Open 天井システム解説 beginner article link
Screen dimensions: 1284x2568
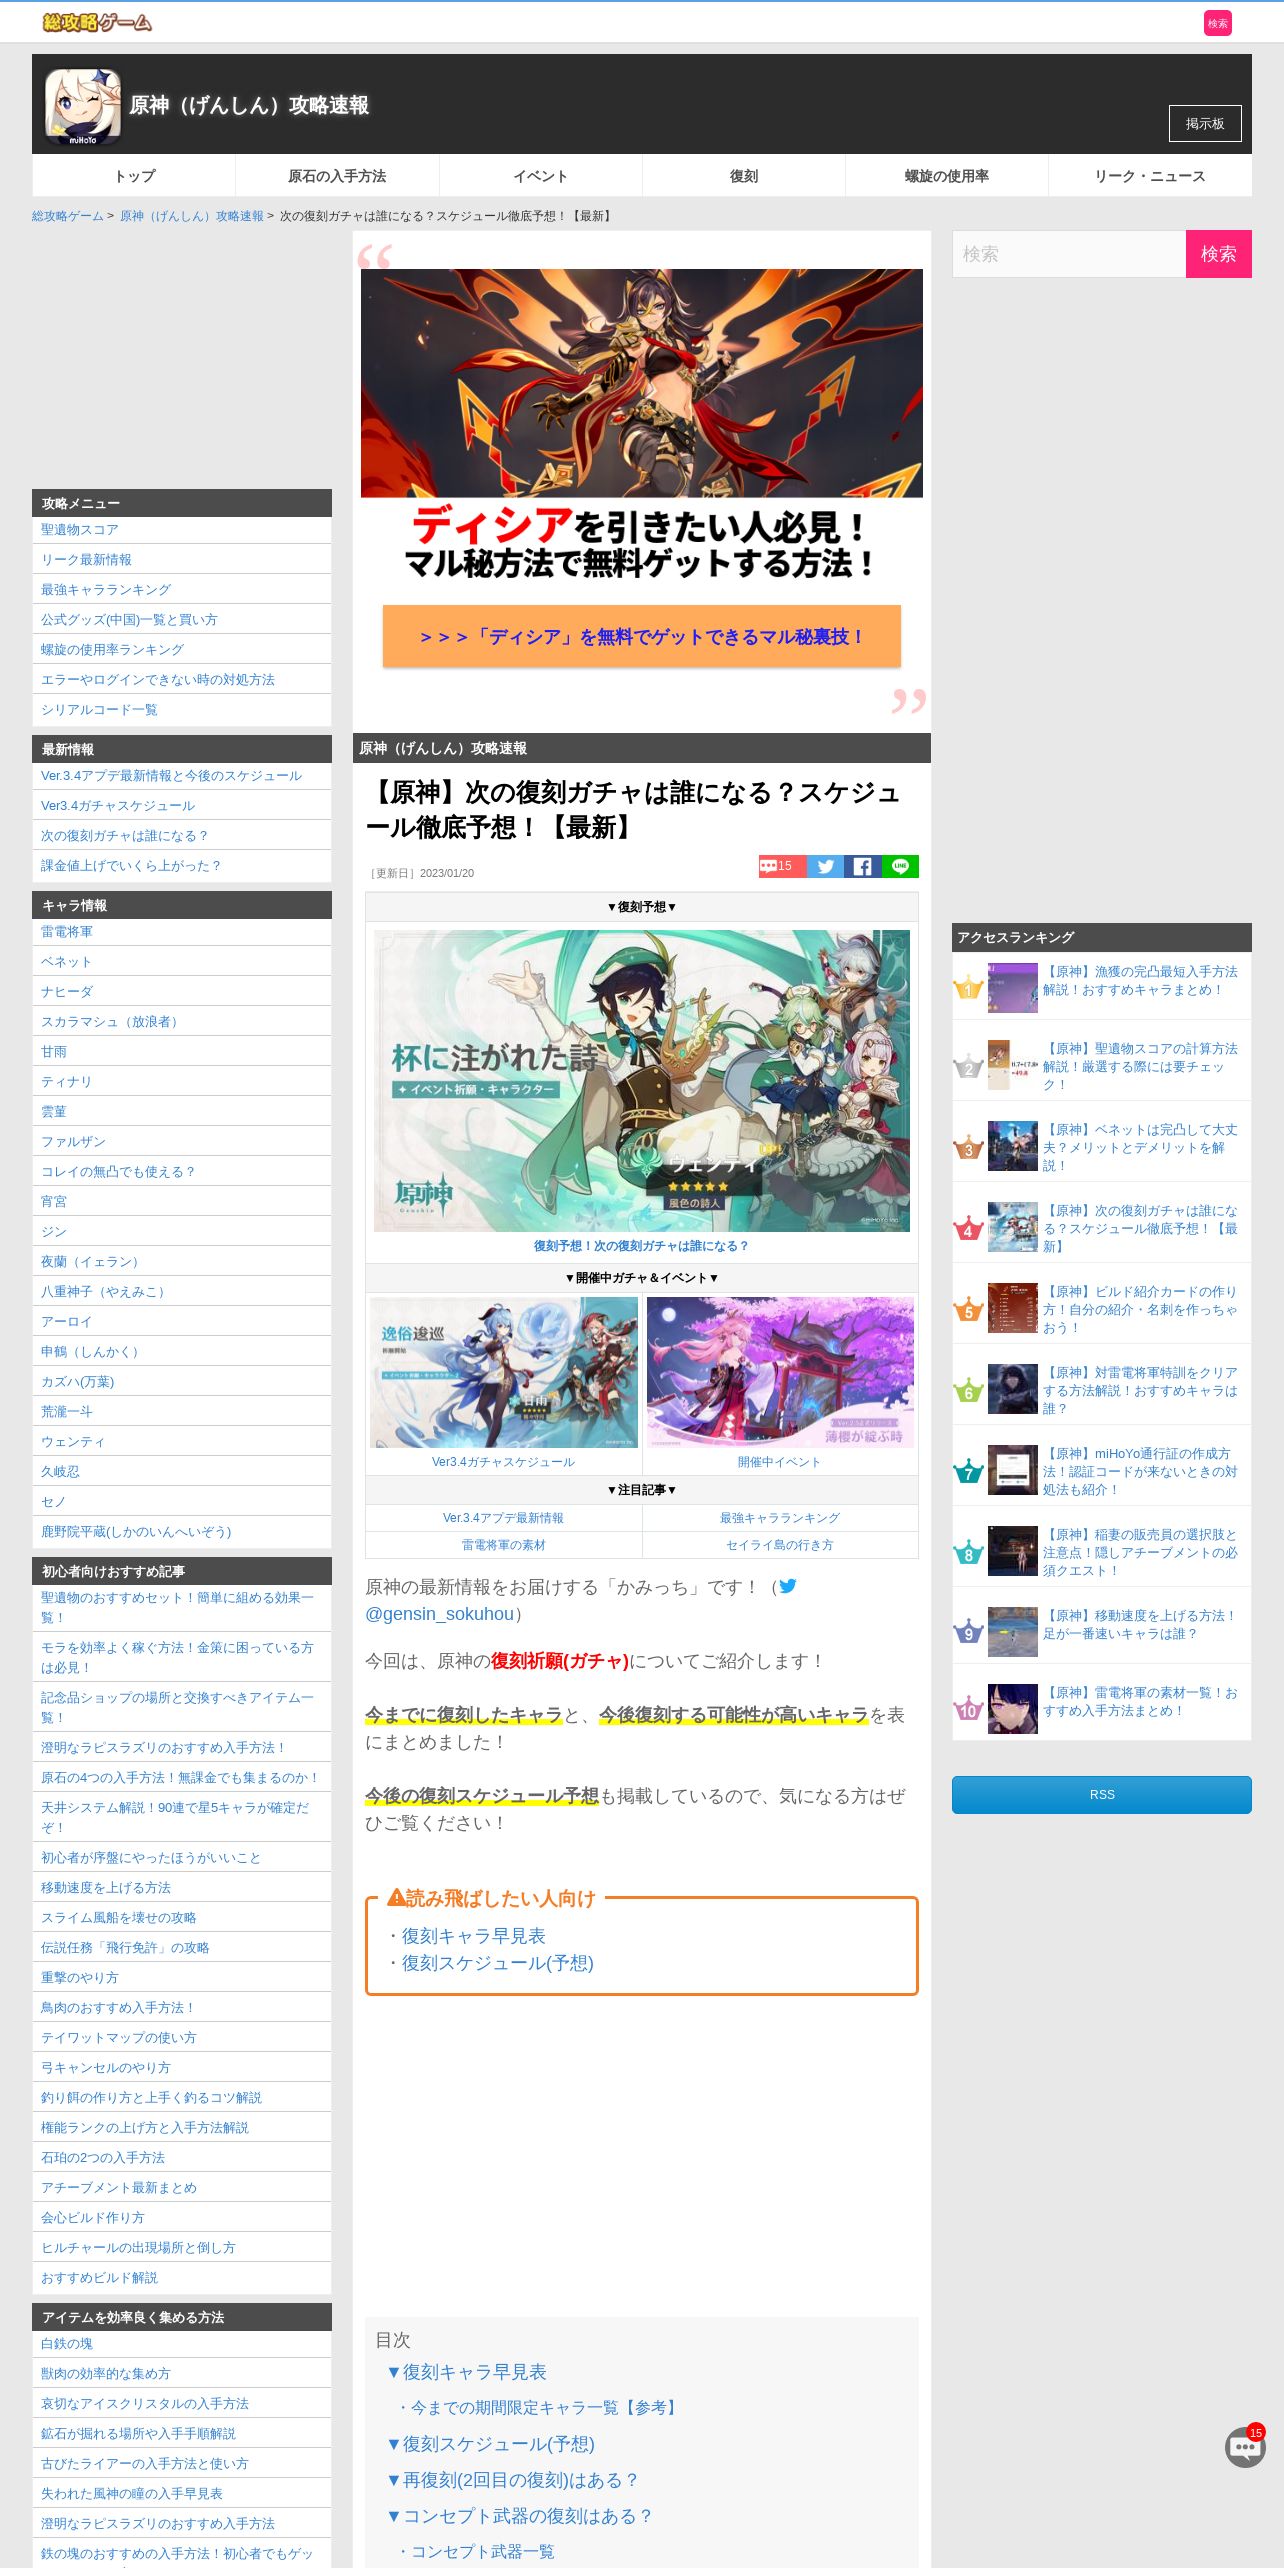pos(175,1817)
